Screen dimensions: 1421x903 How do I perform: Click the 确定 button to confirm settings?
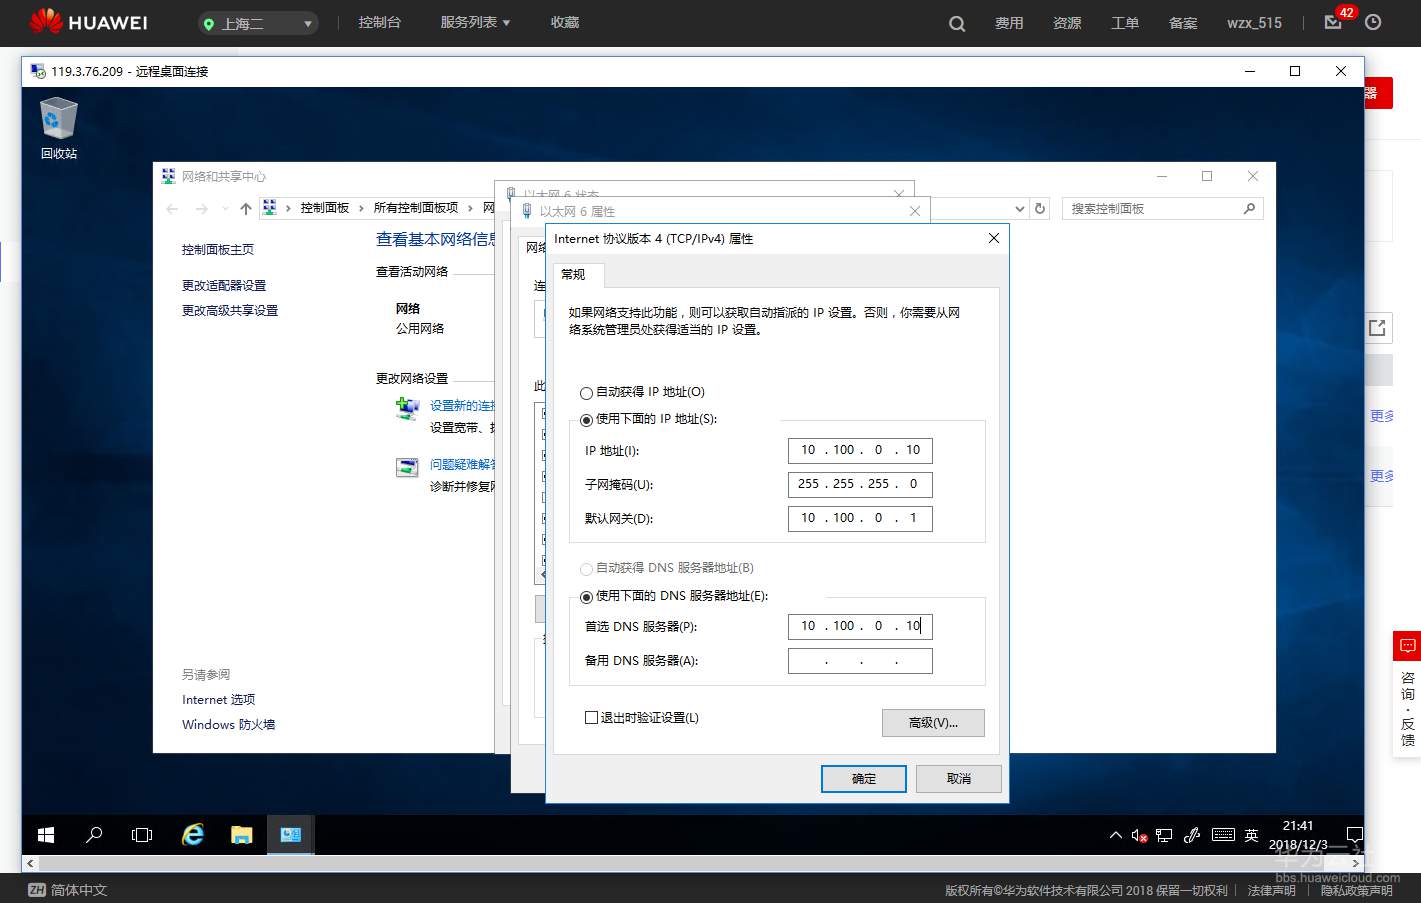pos(863,778)
